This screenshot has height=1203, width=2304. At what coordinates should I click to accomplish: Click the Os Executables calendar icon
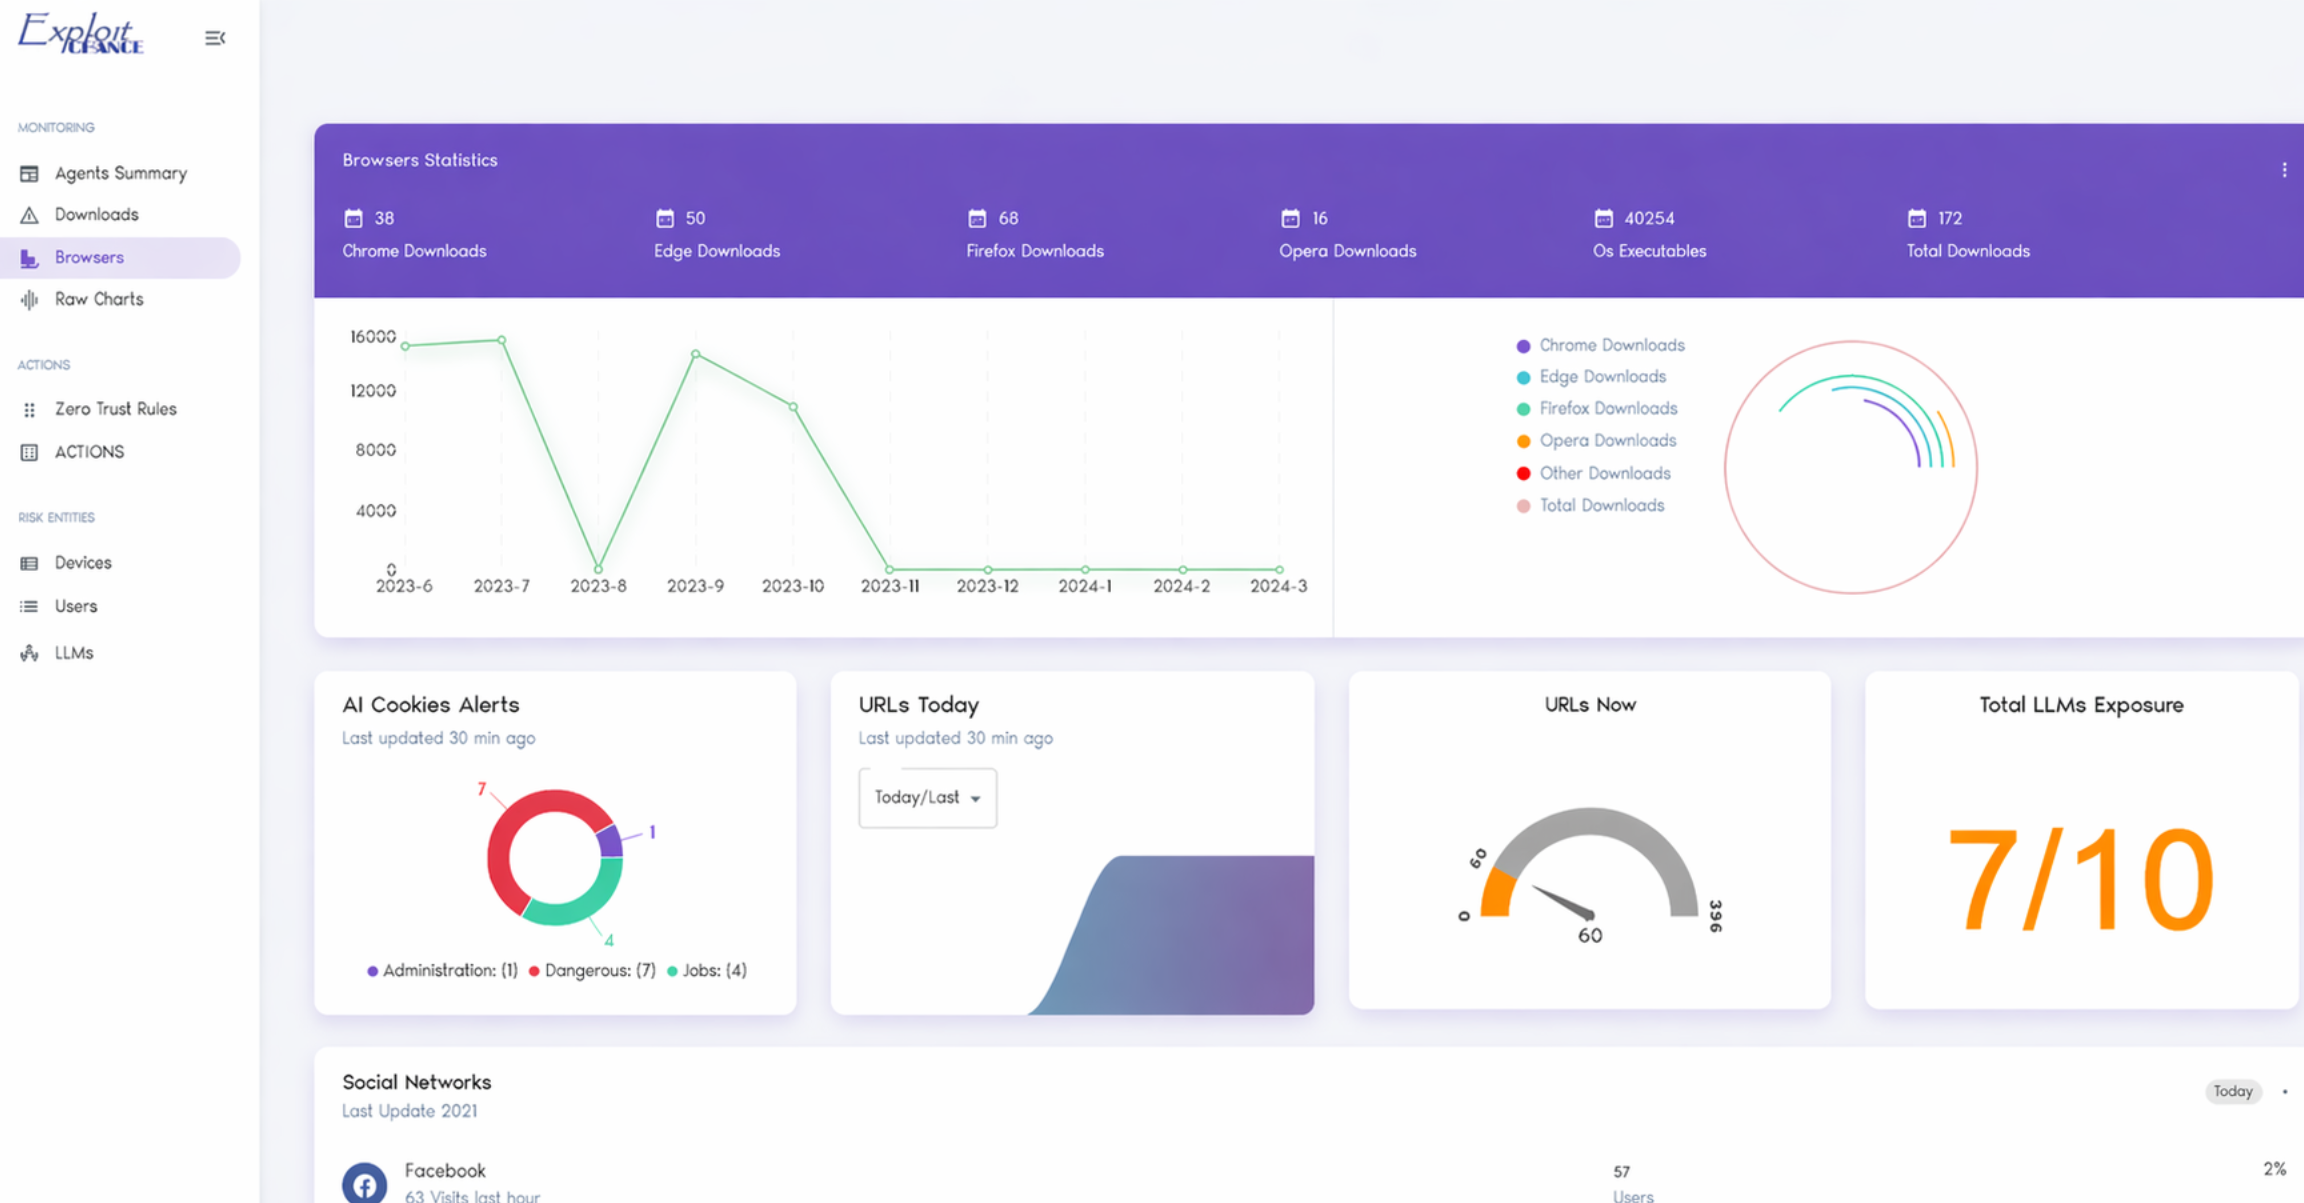pyautogui.click(x=1603, y=218)
